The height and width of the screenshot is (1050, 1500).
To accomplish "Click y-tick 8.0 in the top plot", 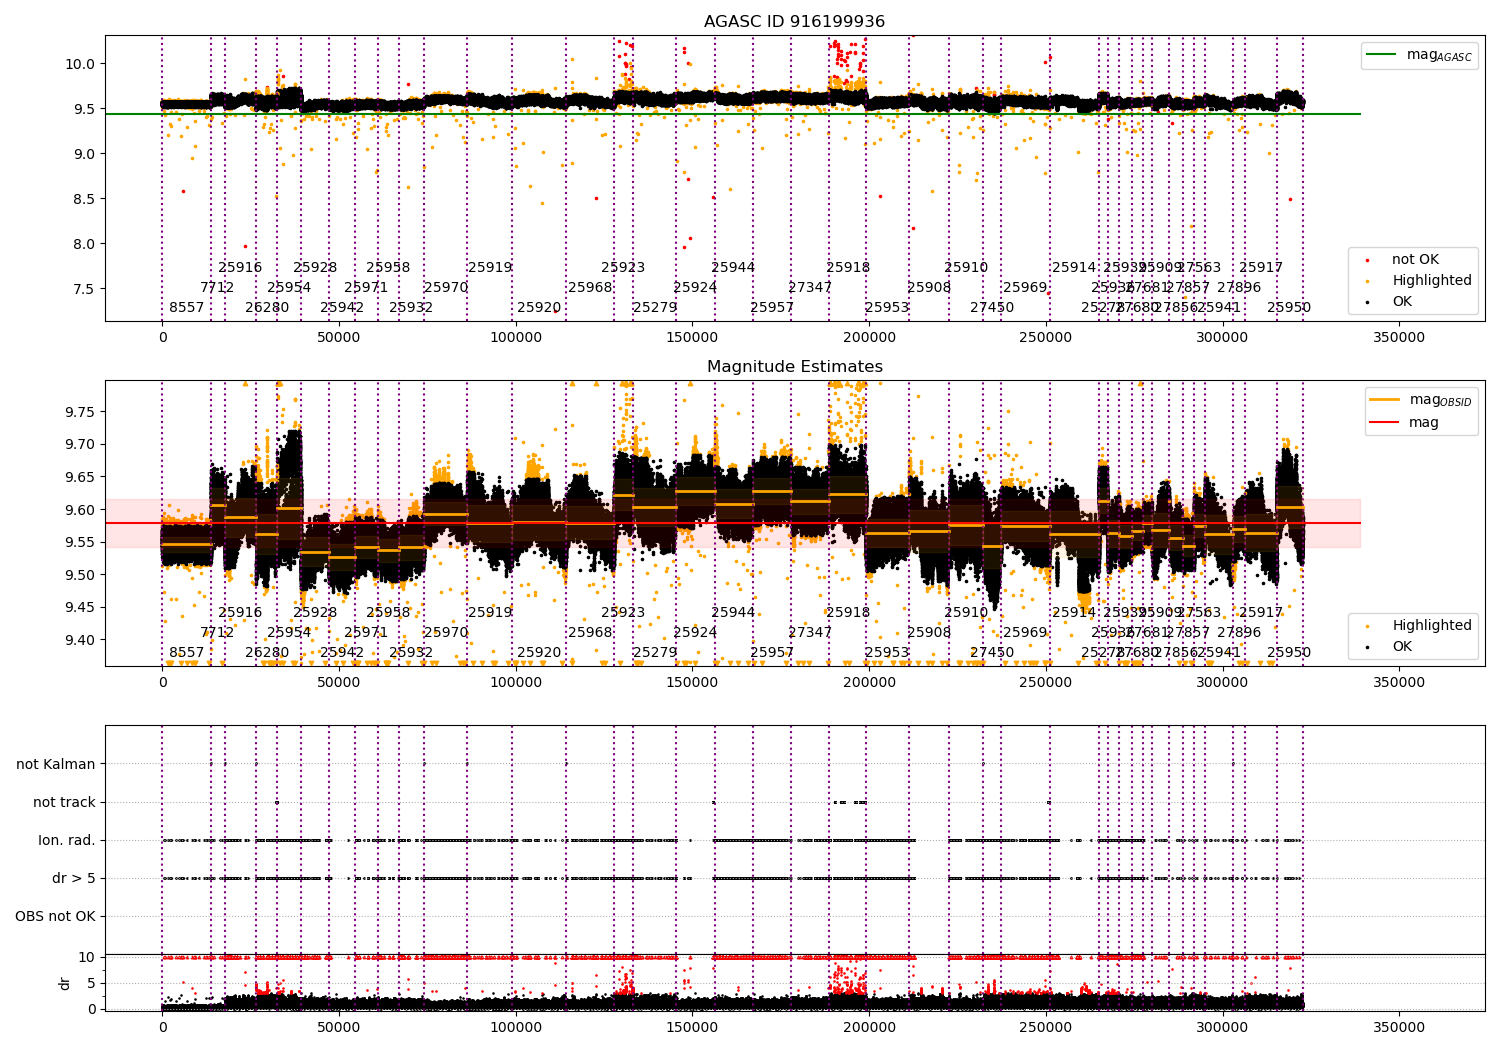I will (x=84, y=244).
